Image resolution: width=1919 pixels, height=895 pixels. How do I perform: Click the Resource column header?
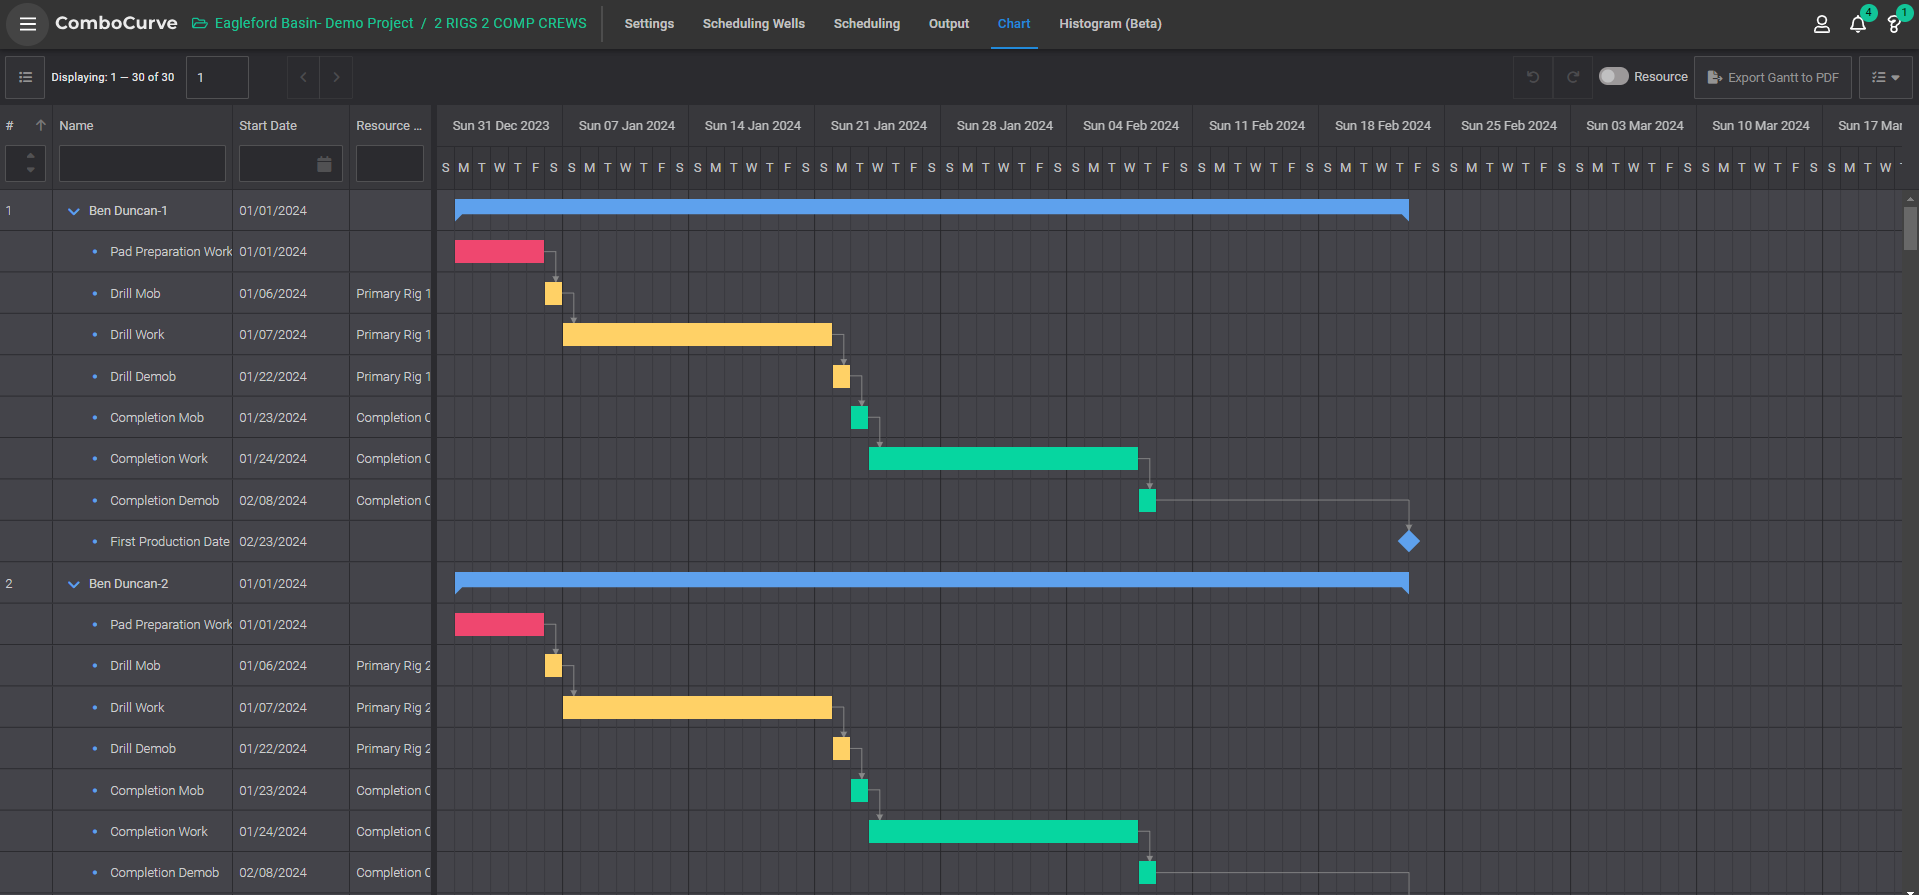pyautogui.click(x=389, y=126)
